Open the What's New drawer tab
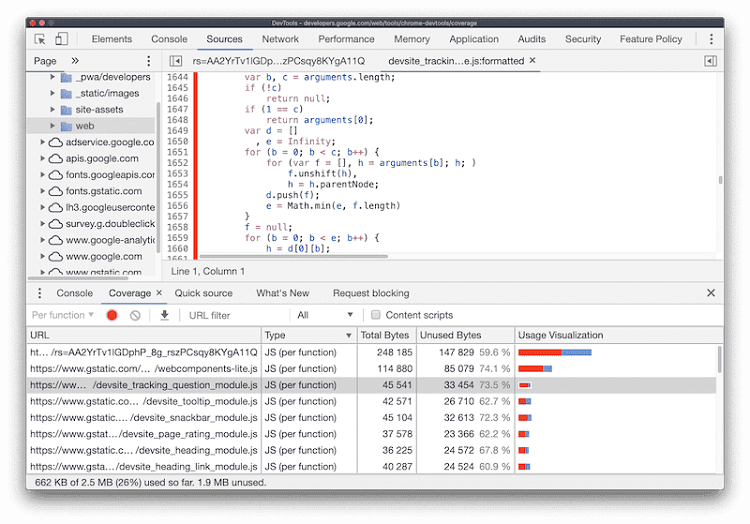 coord(283,293)
